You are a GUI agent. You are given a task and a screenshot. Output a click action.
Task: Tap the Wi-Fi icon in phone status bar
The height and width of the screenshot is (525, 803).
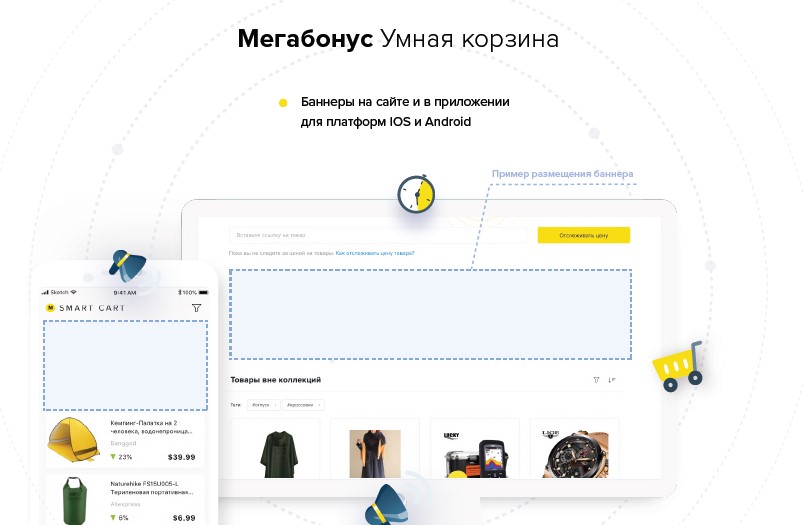click(74, 292)
